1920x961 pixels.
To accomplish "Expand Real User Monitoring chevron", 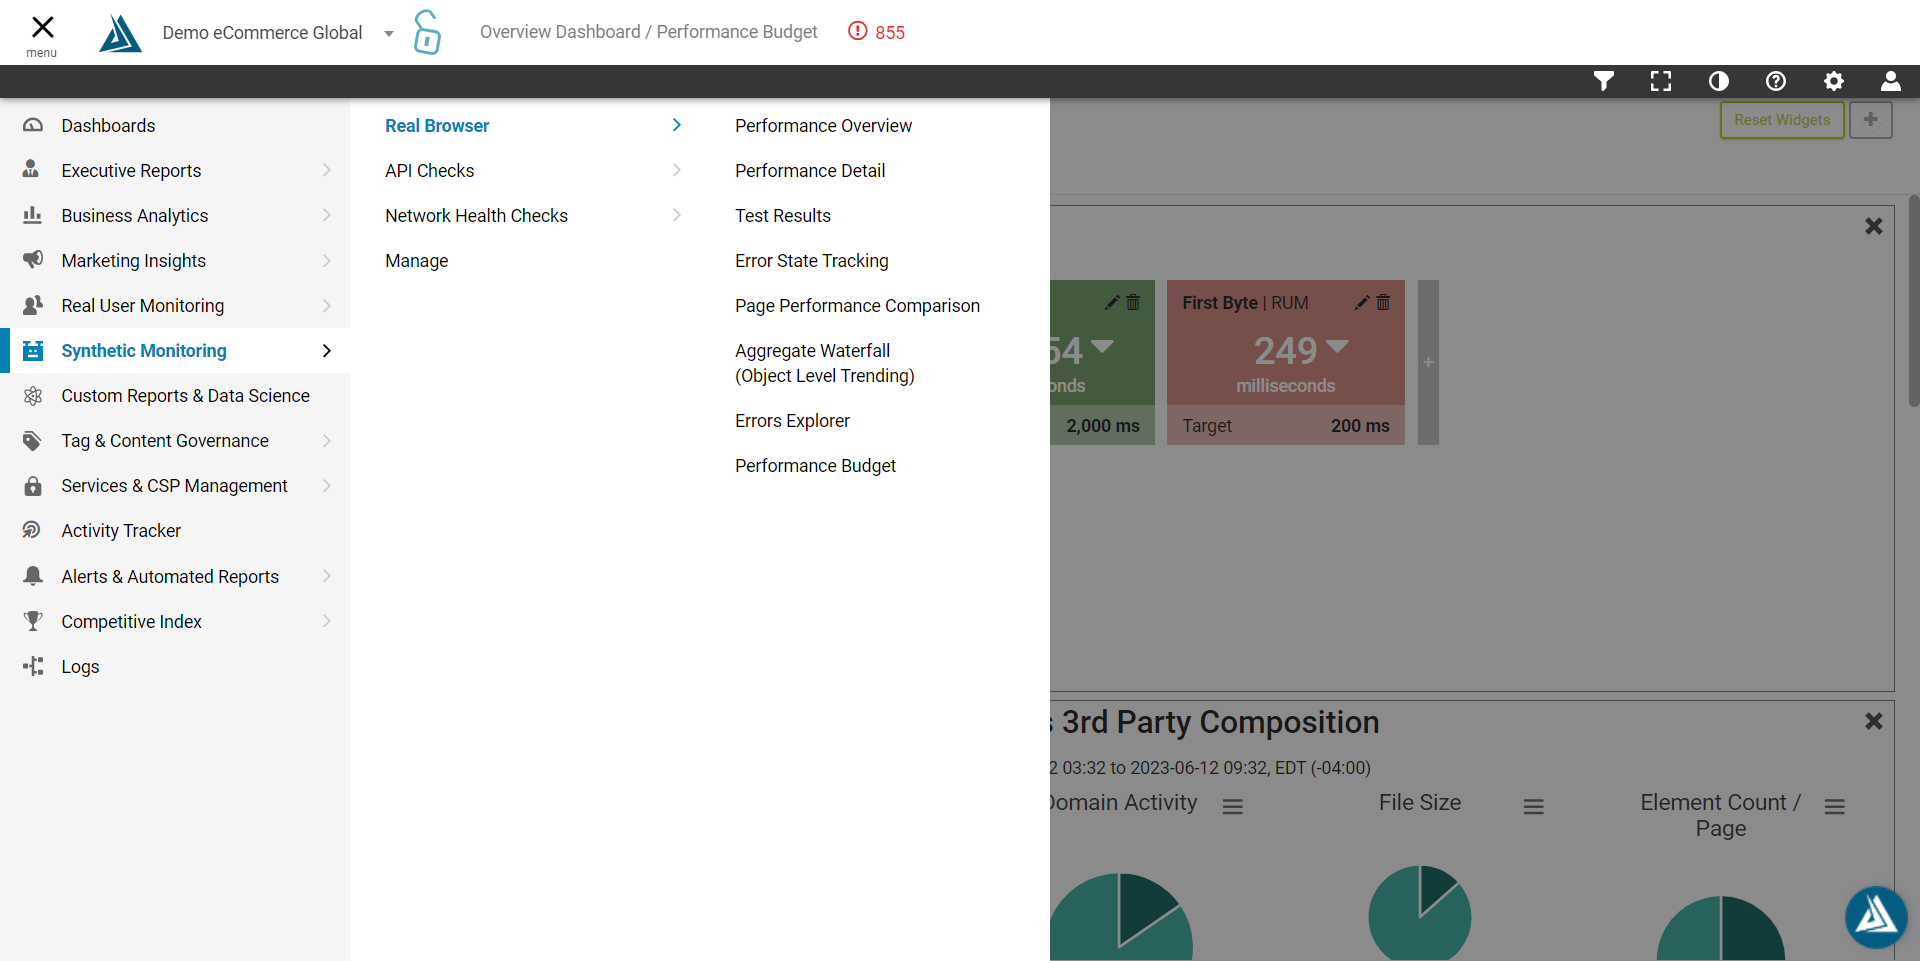I will coord(326,306).
